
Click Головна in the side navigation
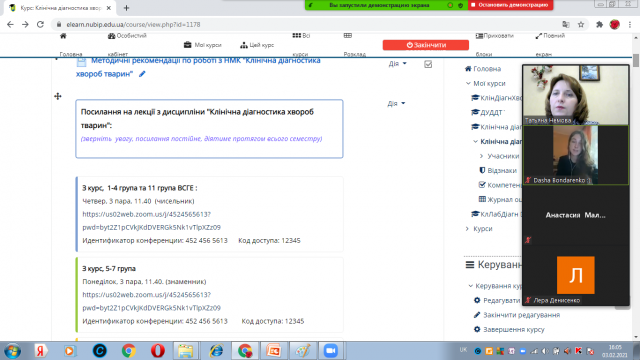(483, 69)
